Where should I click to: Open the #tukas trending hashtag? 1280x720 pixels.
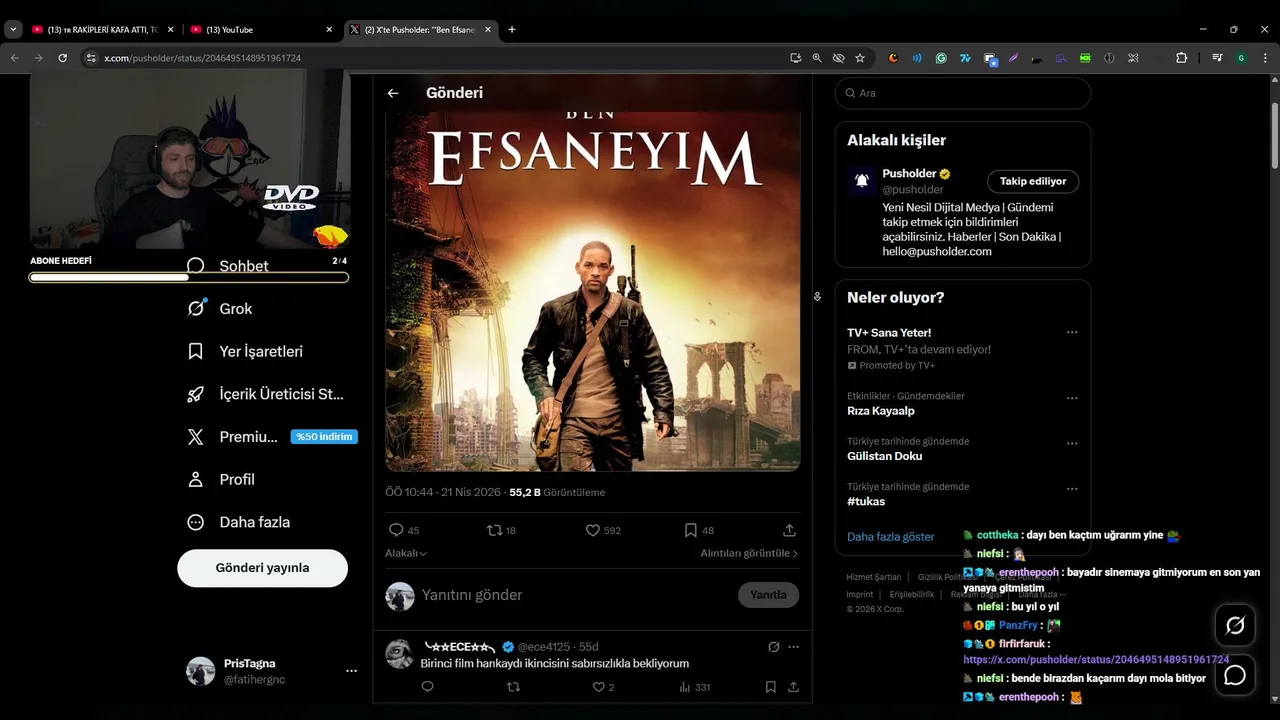coord(866,501)
